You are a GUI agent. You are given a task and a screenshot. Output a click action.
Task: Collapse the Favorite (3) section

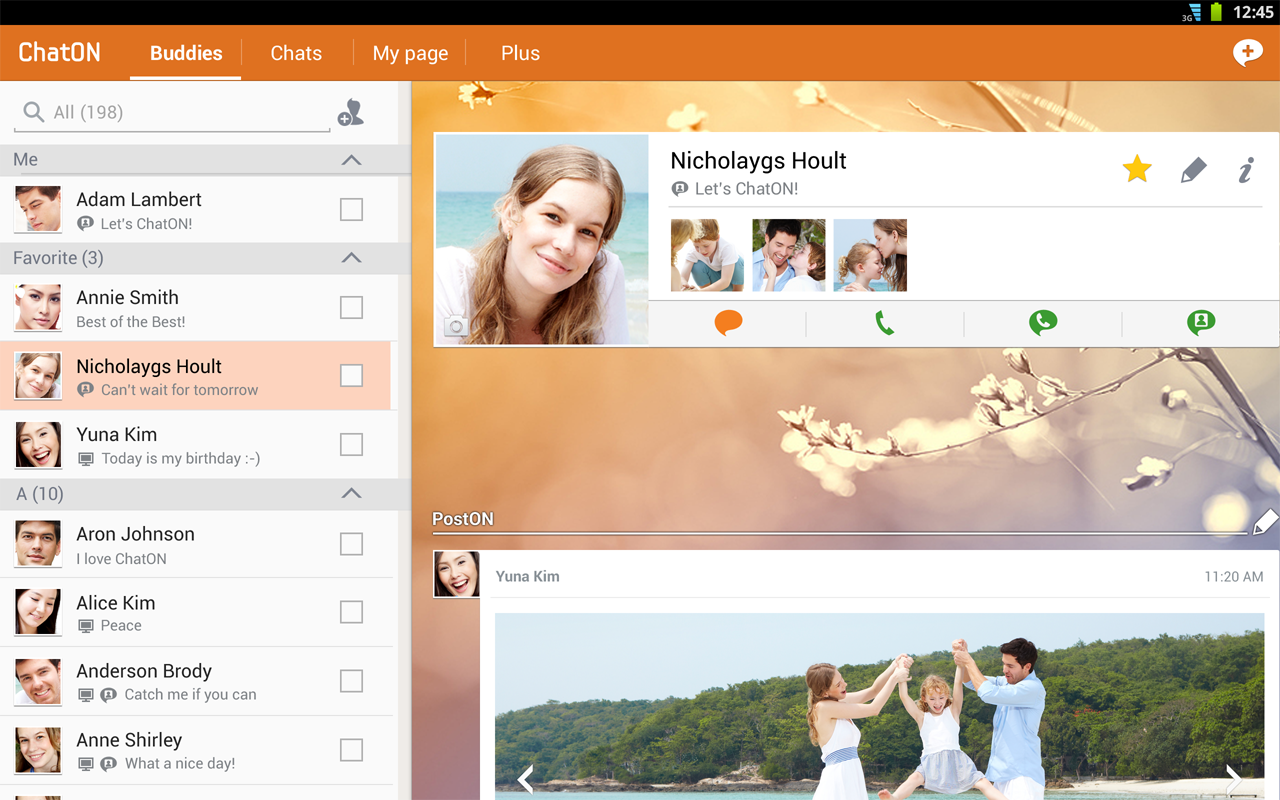(351, 258)
